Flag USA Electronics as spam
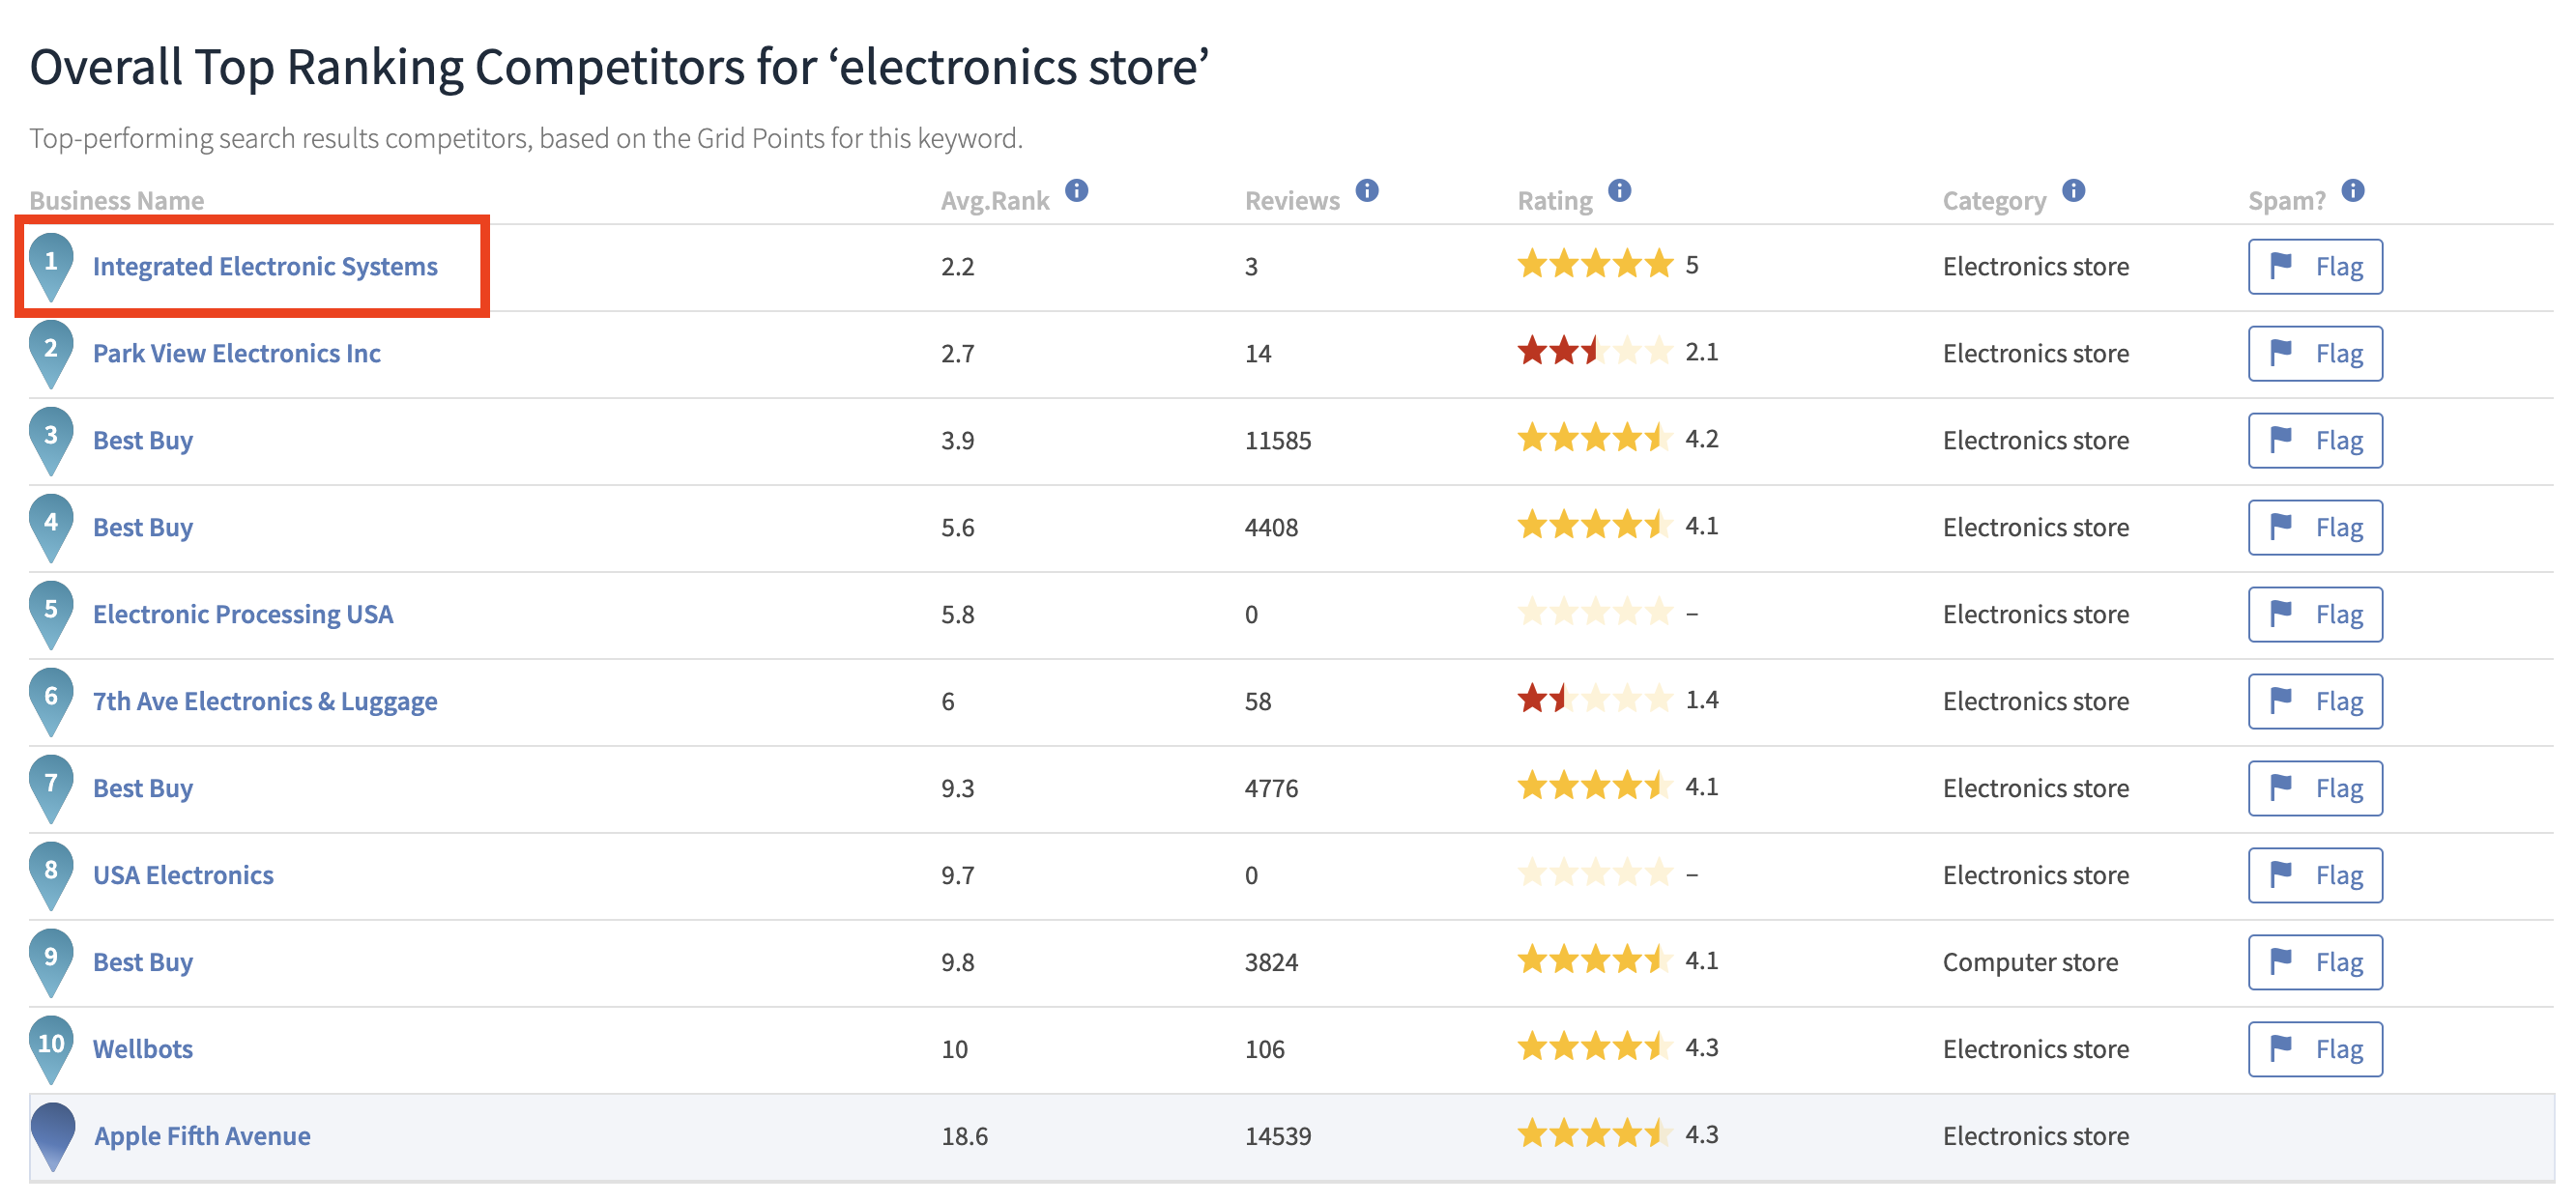This screenshot has height=1203, width=2576. (2315, 876)
